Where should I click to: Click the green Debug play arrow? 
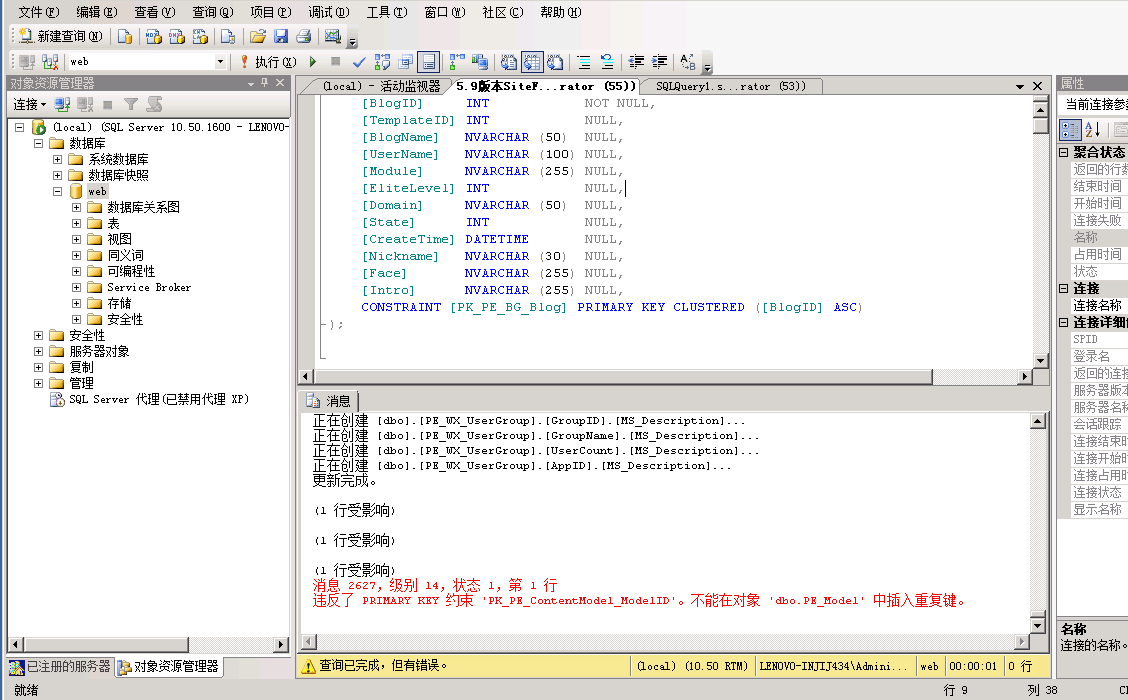coord(313,62)
